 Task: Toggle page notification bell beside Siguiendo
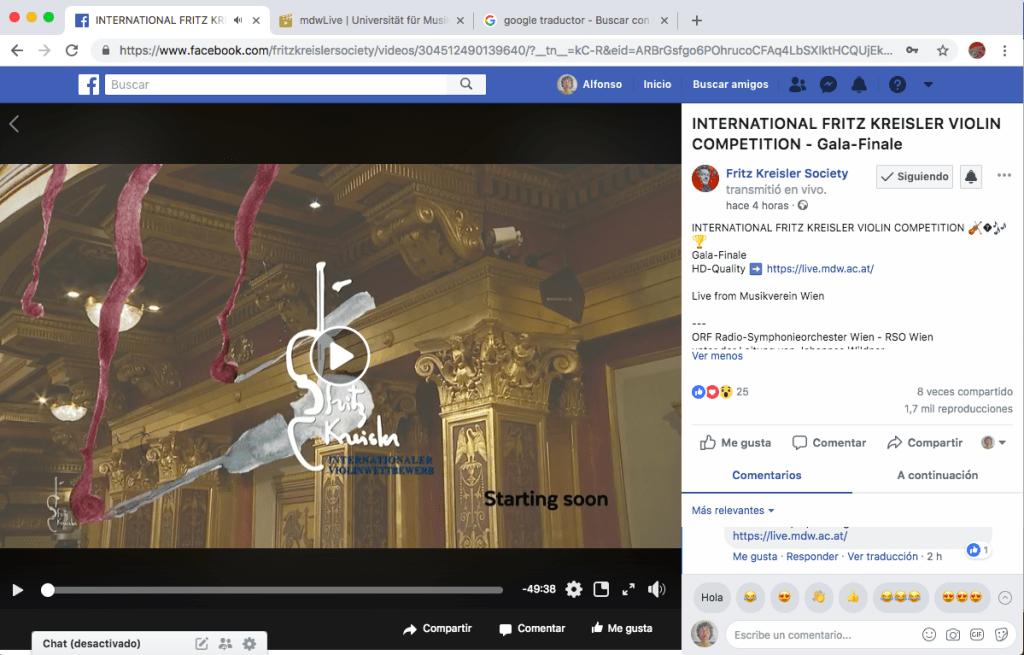pyautogui.click(x=970, y=177)
